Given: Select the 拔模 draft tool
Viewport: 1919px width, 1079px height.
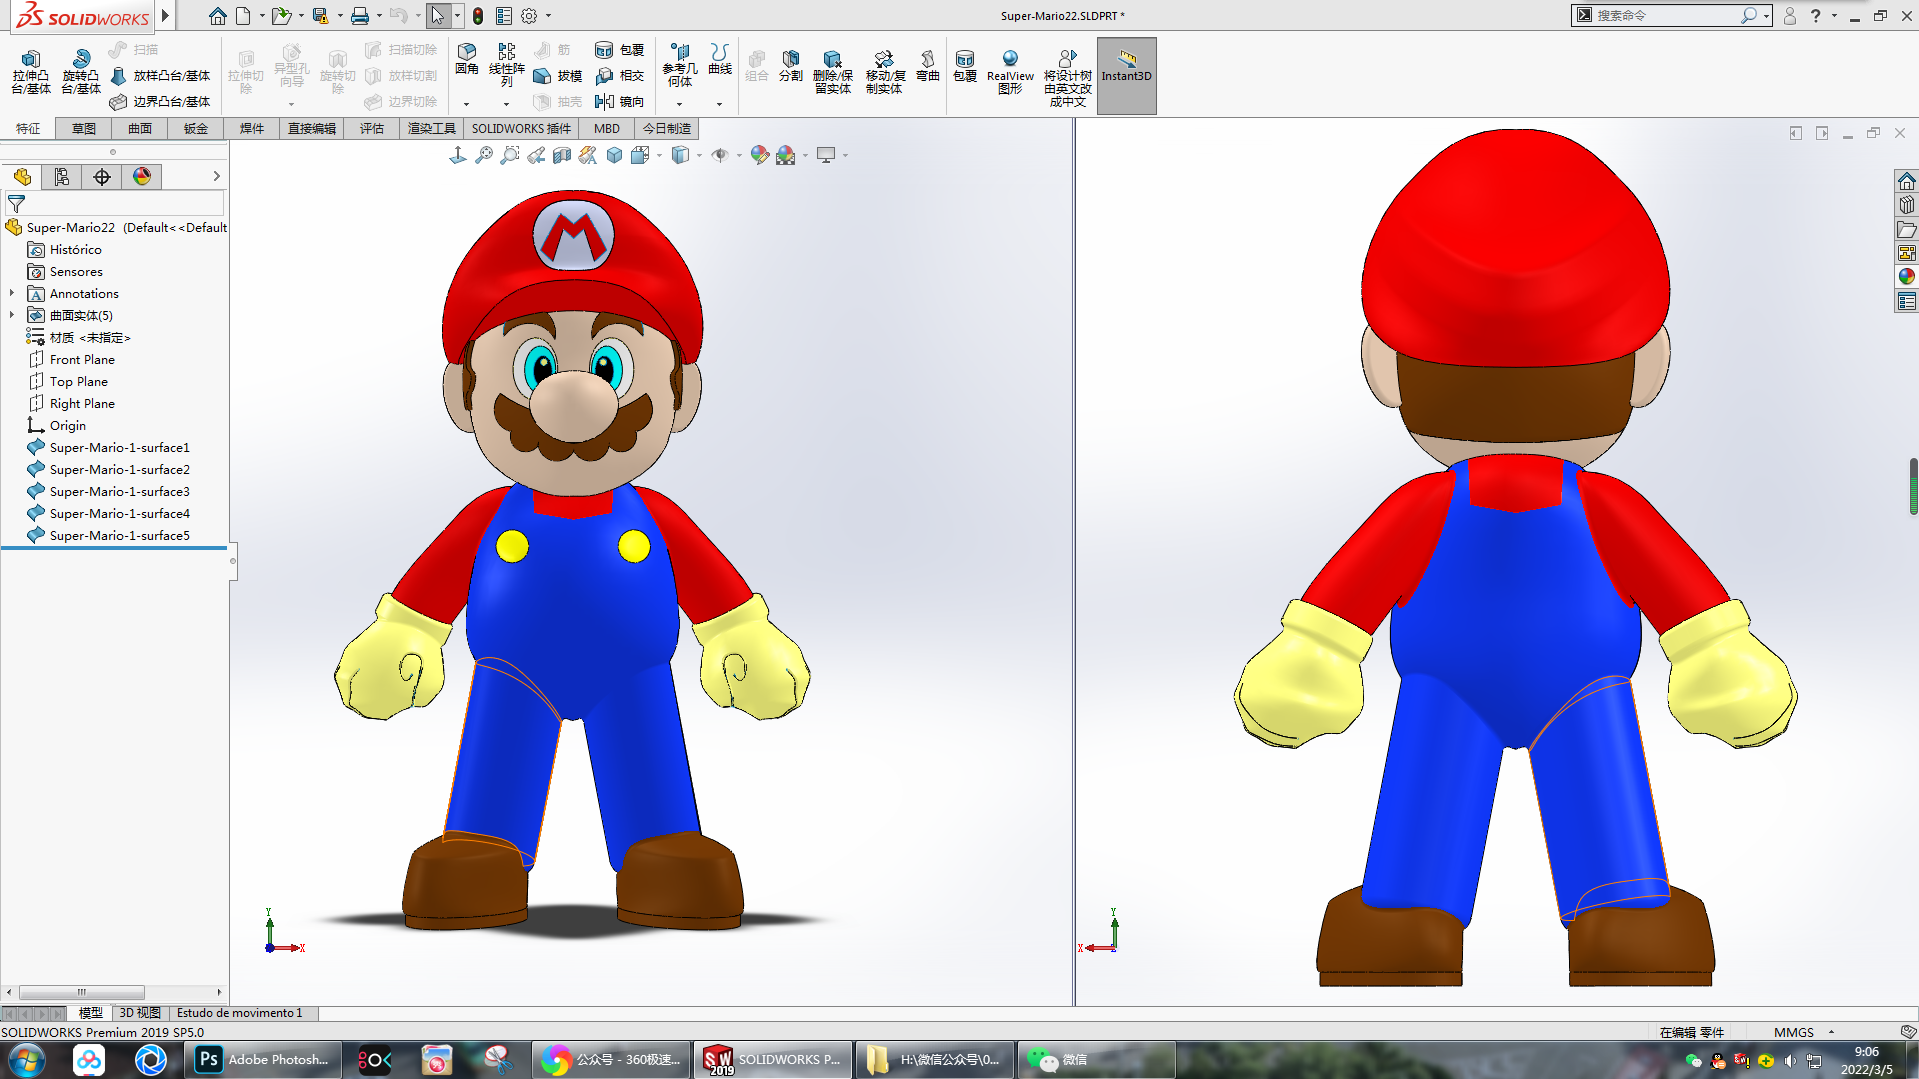Looking at the screenshot, I should (x=558, y=76).
